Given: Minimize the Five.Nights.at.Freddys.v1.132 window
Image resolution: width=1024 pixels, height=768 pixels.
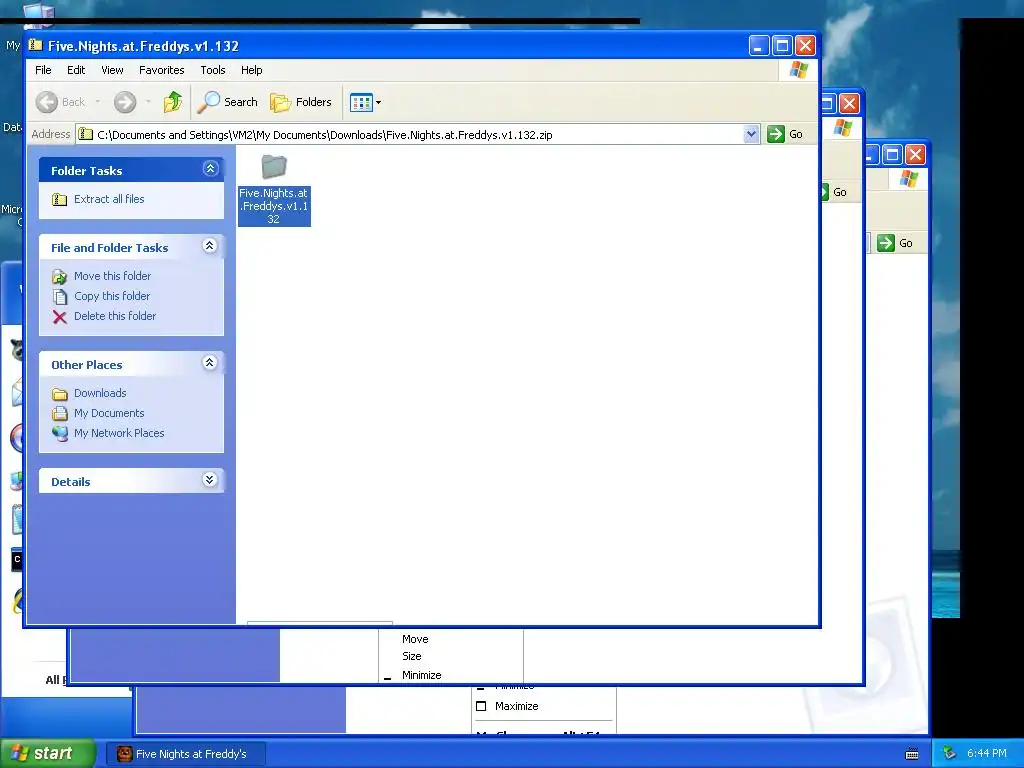Looking at the screenshot, I should coord(759,46).
